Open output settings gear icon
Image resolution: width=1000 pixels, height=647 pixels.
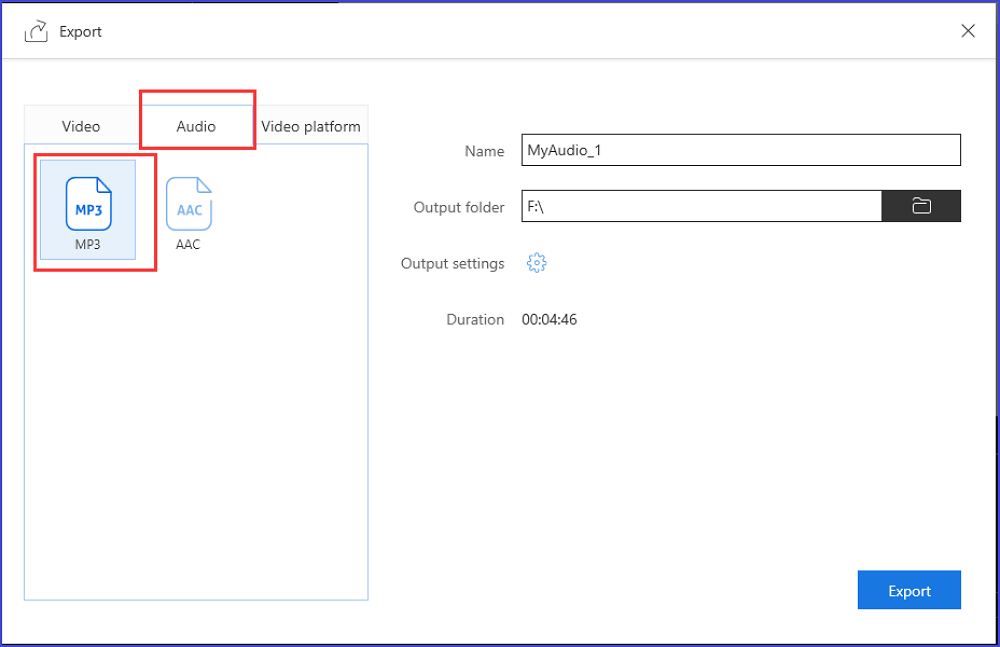click(x=537, y=263)
